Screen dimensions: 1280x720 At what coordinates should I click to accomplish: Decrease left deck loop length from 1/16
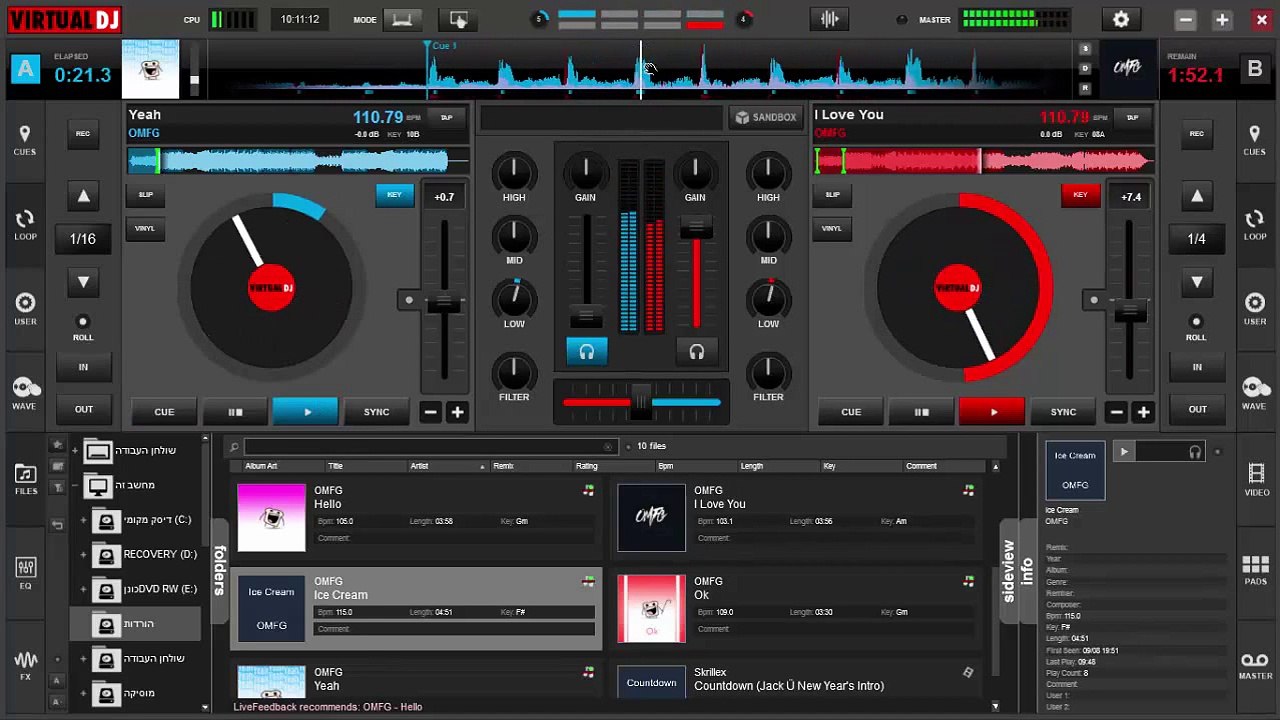tap(84, 282)
